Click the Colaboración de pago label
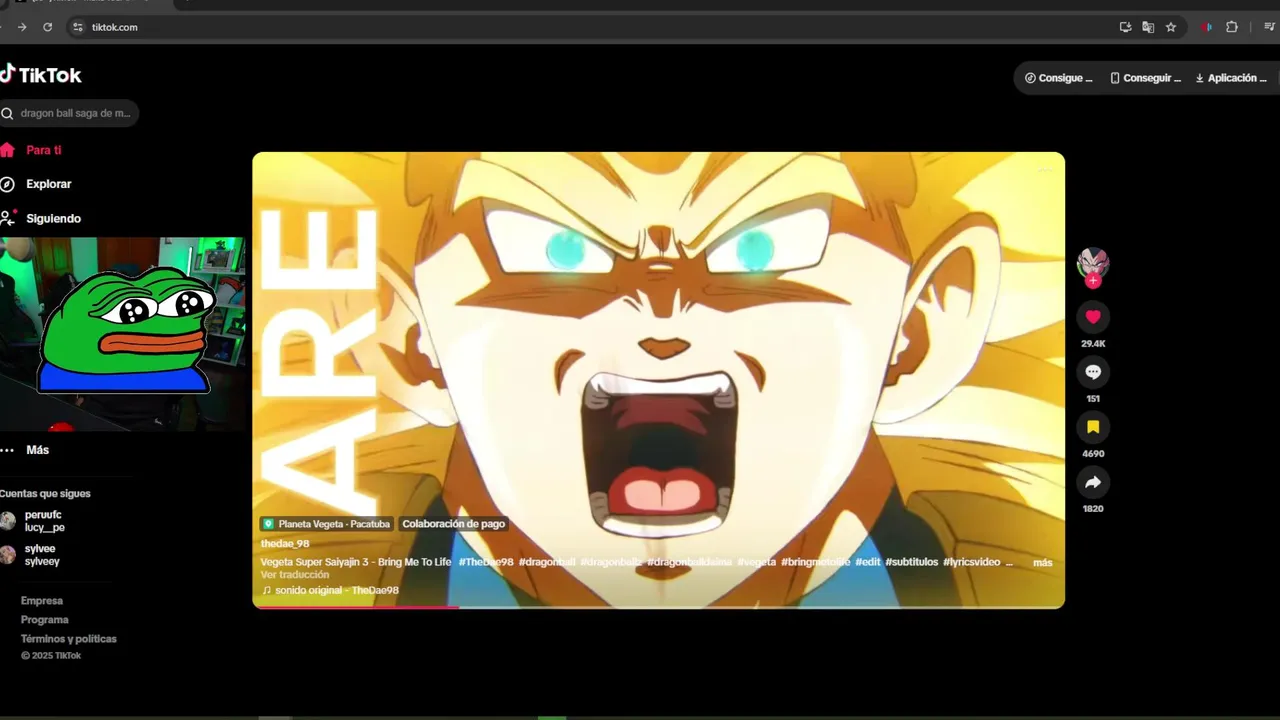The height and width of the screenshot is (720, 1280). pyautogui.click(x=454, y=524)
